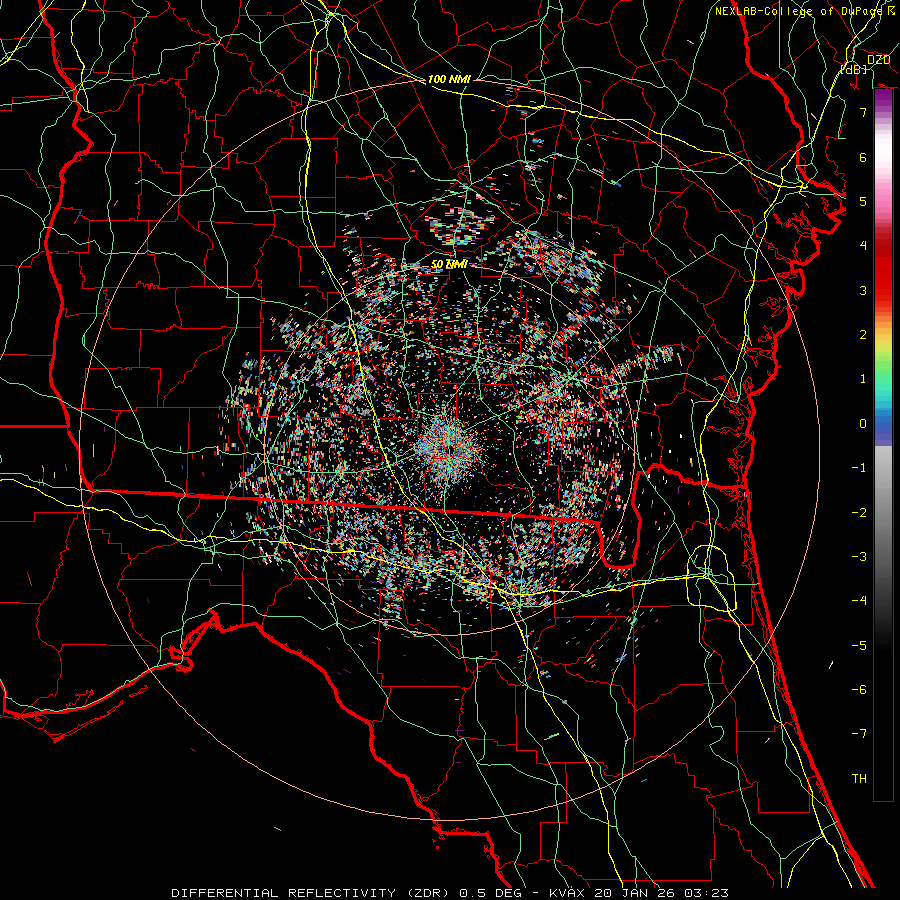The image size is (900, 900).
Task: Click the TH threshold label on scale
Action: tap(859, 779)
